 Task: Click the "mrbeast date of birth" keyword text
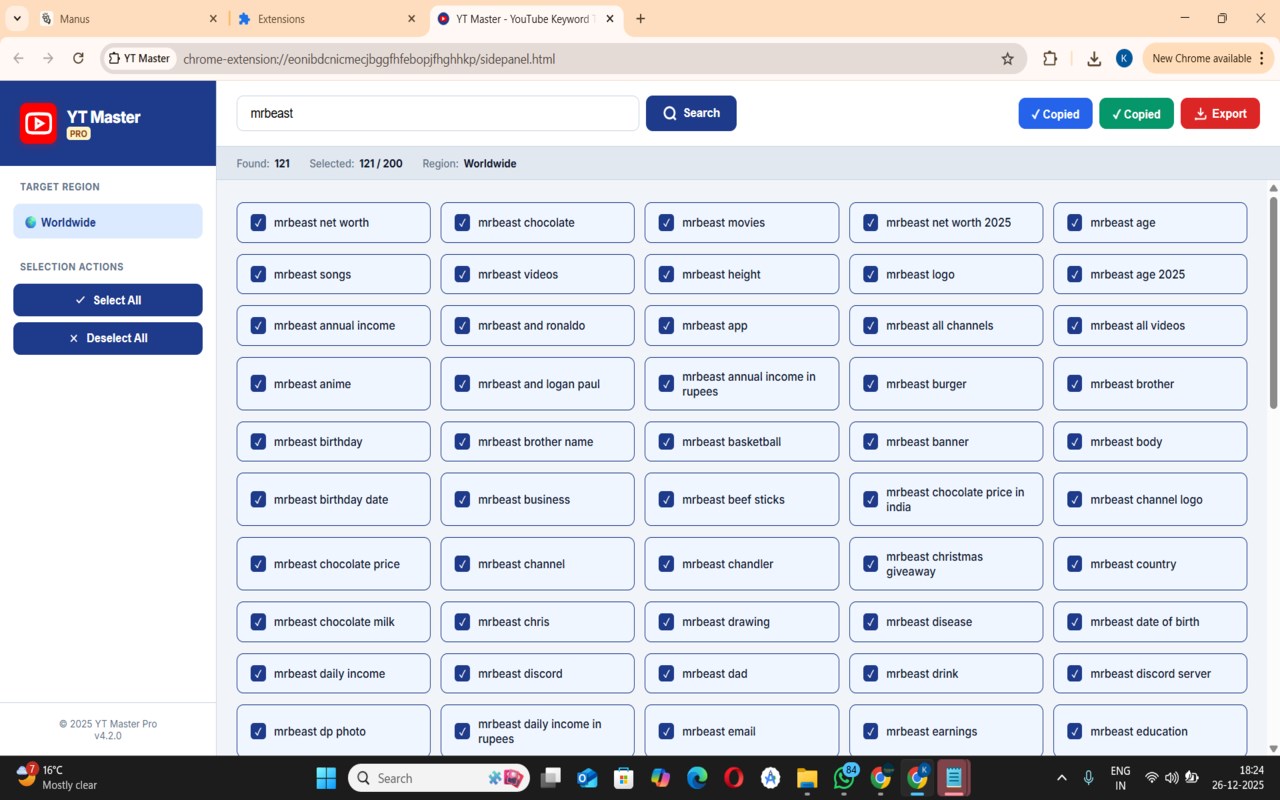1145,622
